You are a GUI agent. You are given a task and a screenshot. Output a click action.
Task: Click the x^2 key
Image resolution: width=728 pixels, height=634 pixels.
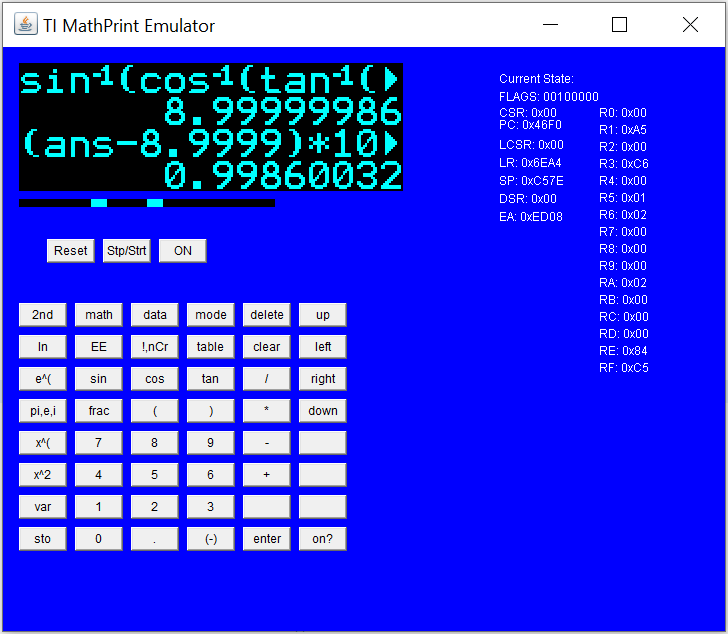(43, 475)
